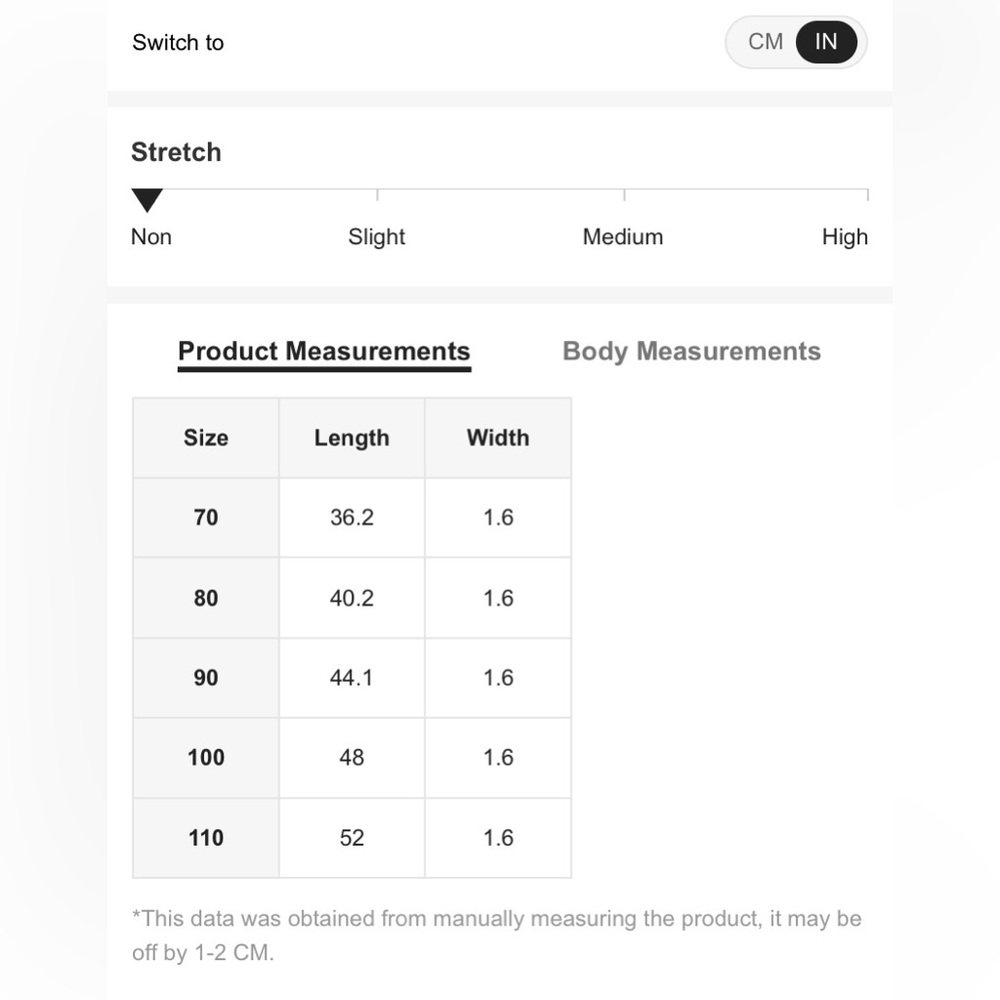The image size is (1000, 1000).
Task: Click the Width column header
Action: (x=498, y=438)
